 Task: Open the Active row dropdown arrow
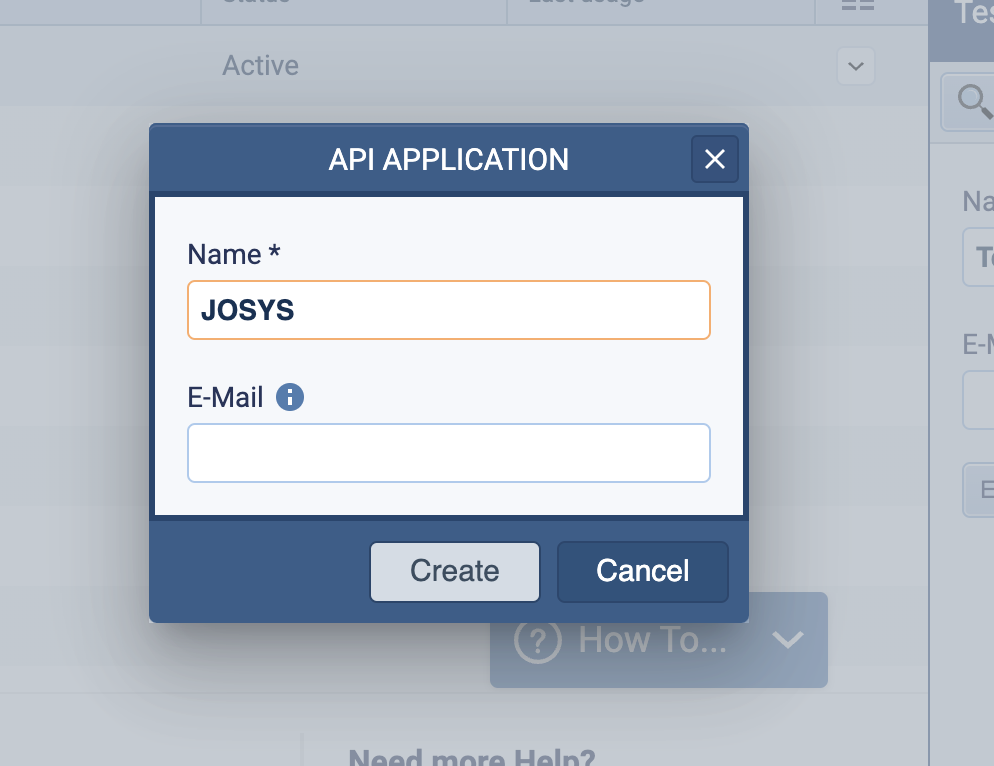click(x=855, y=66)
